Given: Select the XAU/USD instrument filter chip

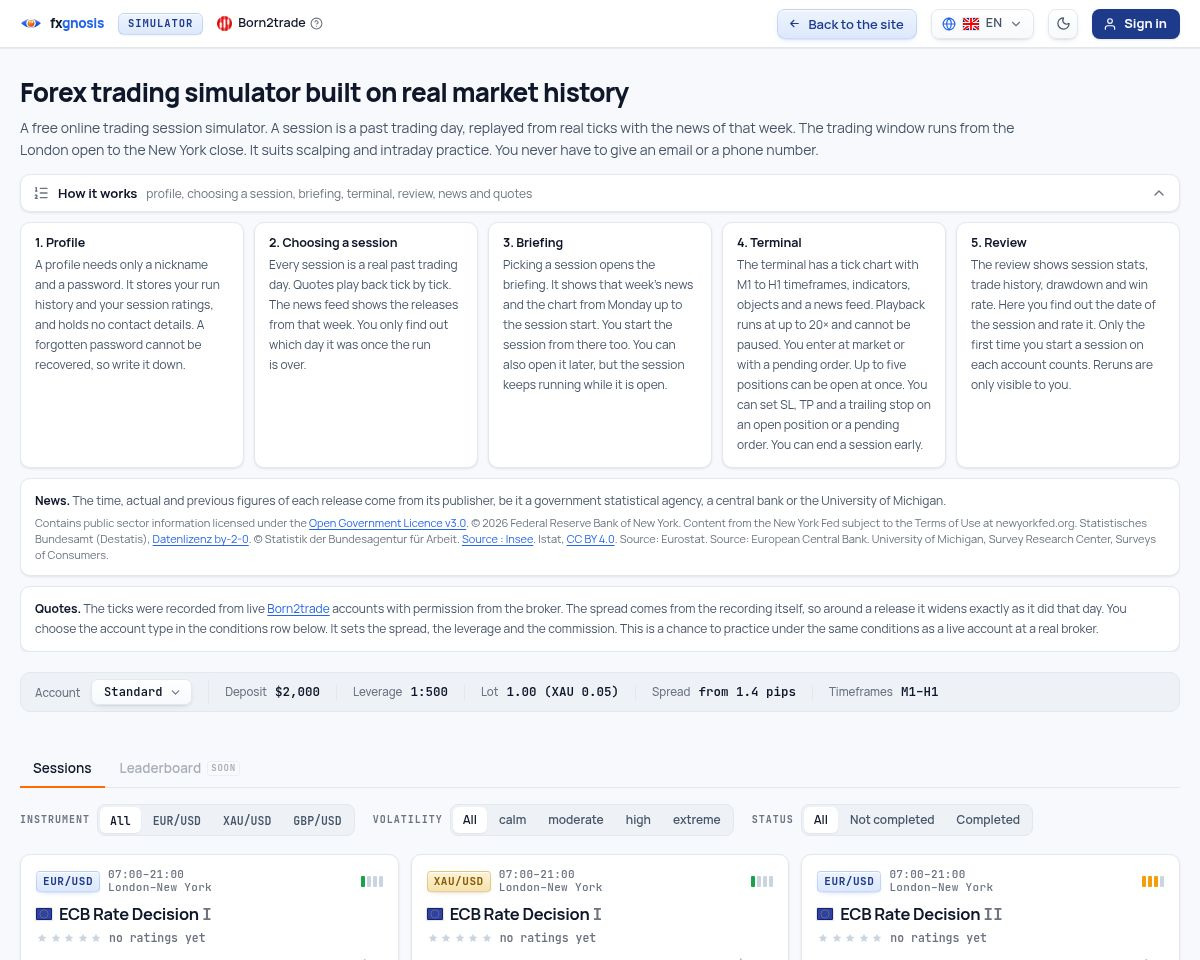Looking at the screenshot, I should click(247, 820).
